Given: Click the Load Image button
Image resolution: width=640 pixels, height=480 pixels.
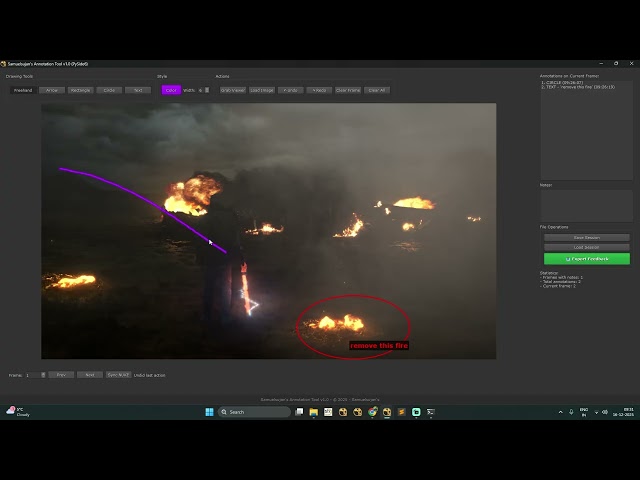Looking at the screenshot, I should tap(262, 90).
